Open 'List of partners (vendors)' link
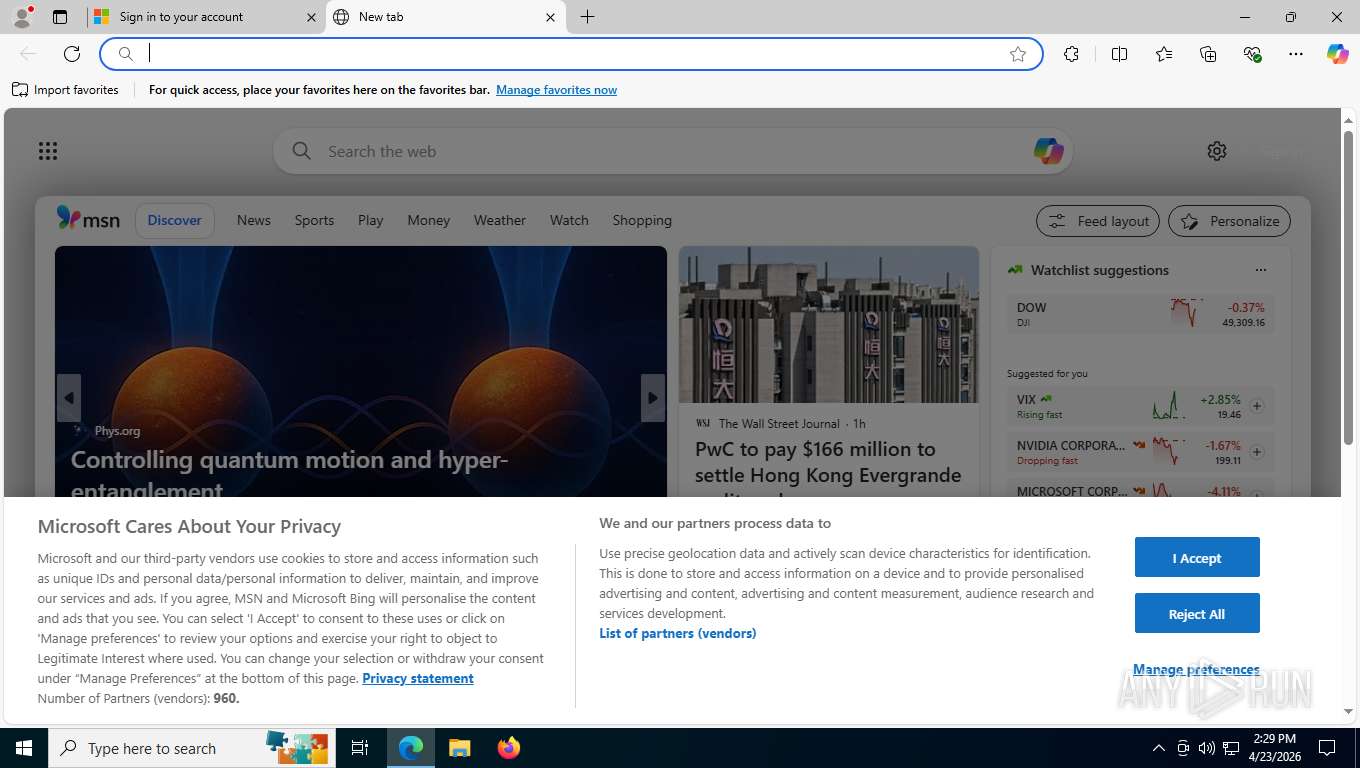This screenshot has width=1360, height=768. pyautogui.click(x=677, y=633)
